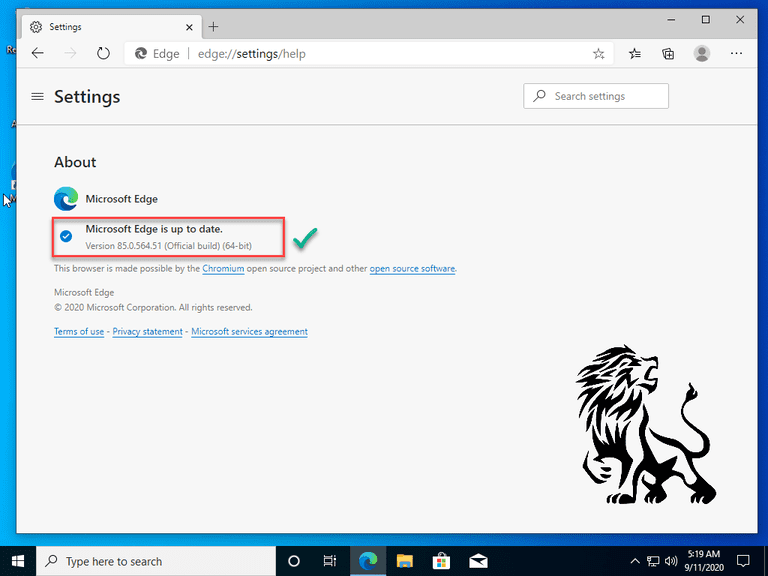Open the Favorites list icon

click(x=635, y=53)
